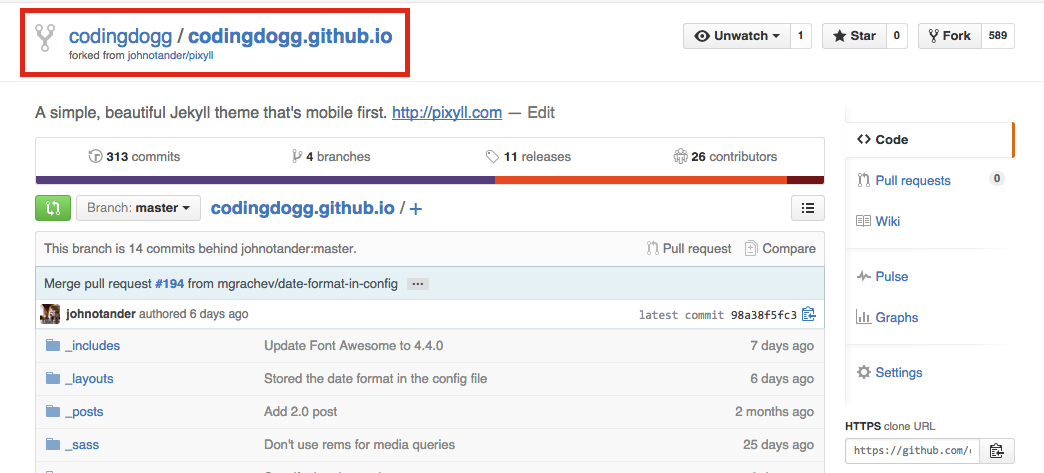This screenshot has height=473, width=1044.
Task: Visit the http://pixyll.com website link
Action: pos(447,113)
